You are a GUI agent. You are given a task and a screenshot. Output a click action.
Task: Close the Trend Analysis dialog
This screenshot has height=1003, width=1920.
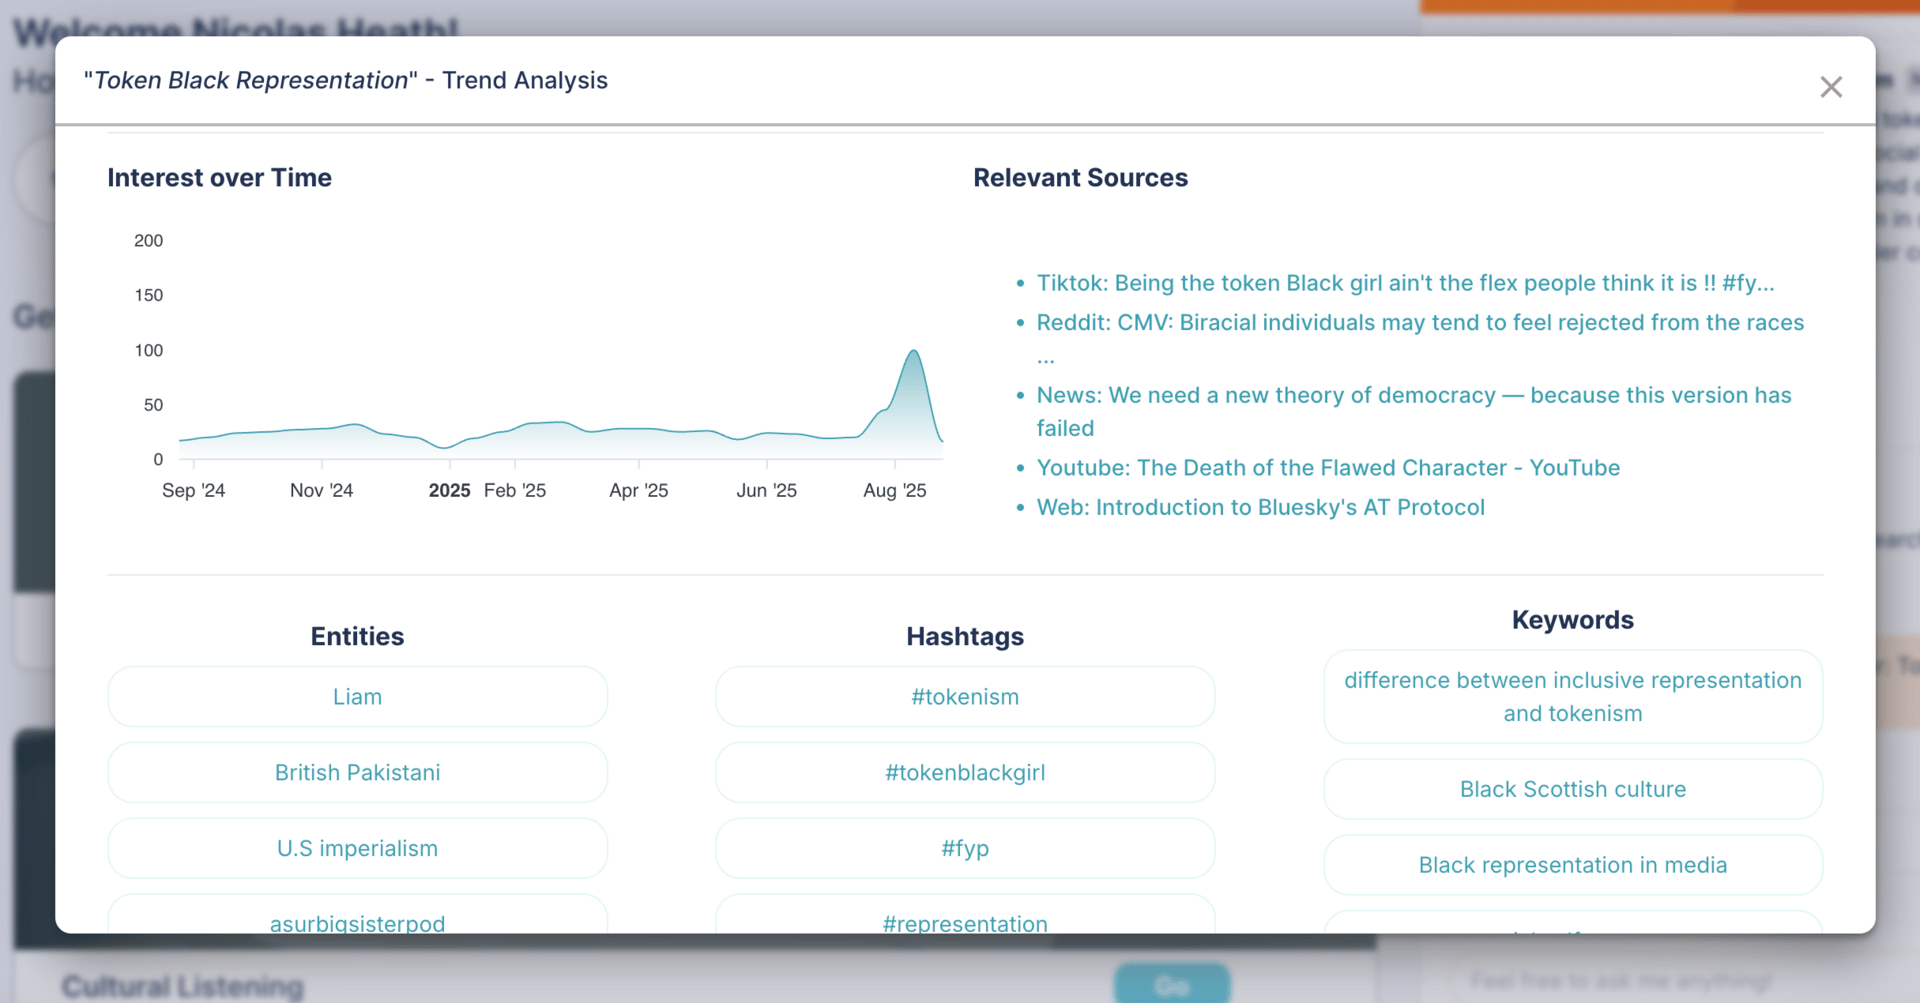click(1831, 87)
